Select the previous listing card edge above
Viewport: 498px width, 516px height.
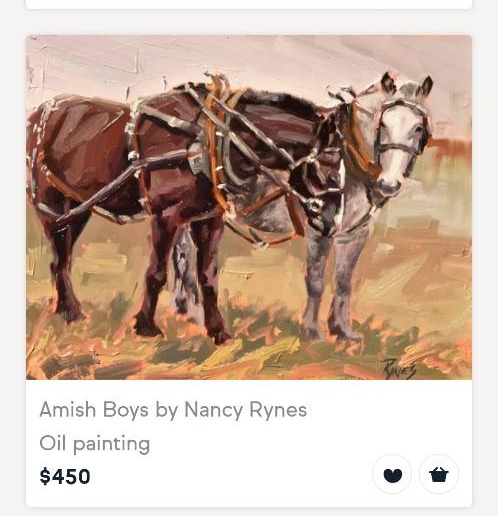[249, 4]
